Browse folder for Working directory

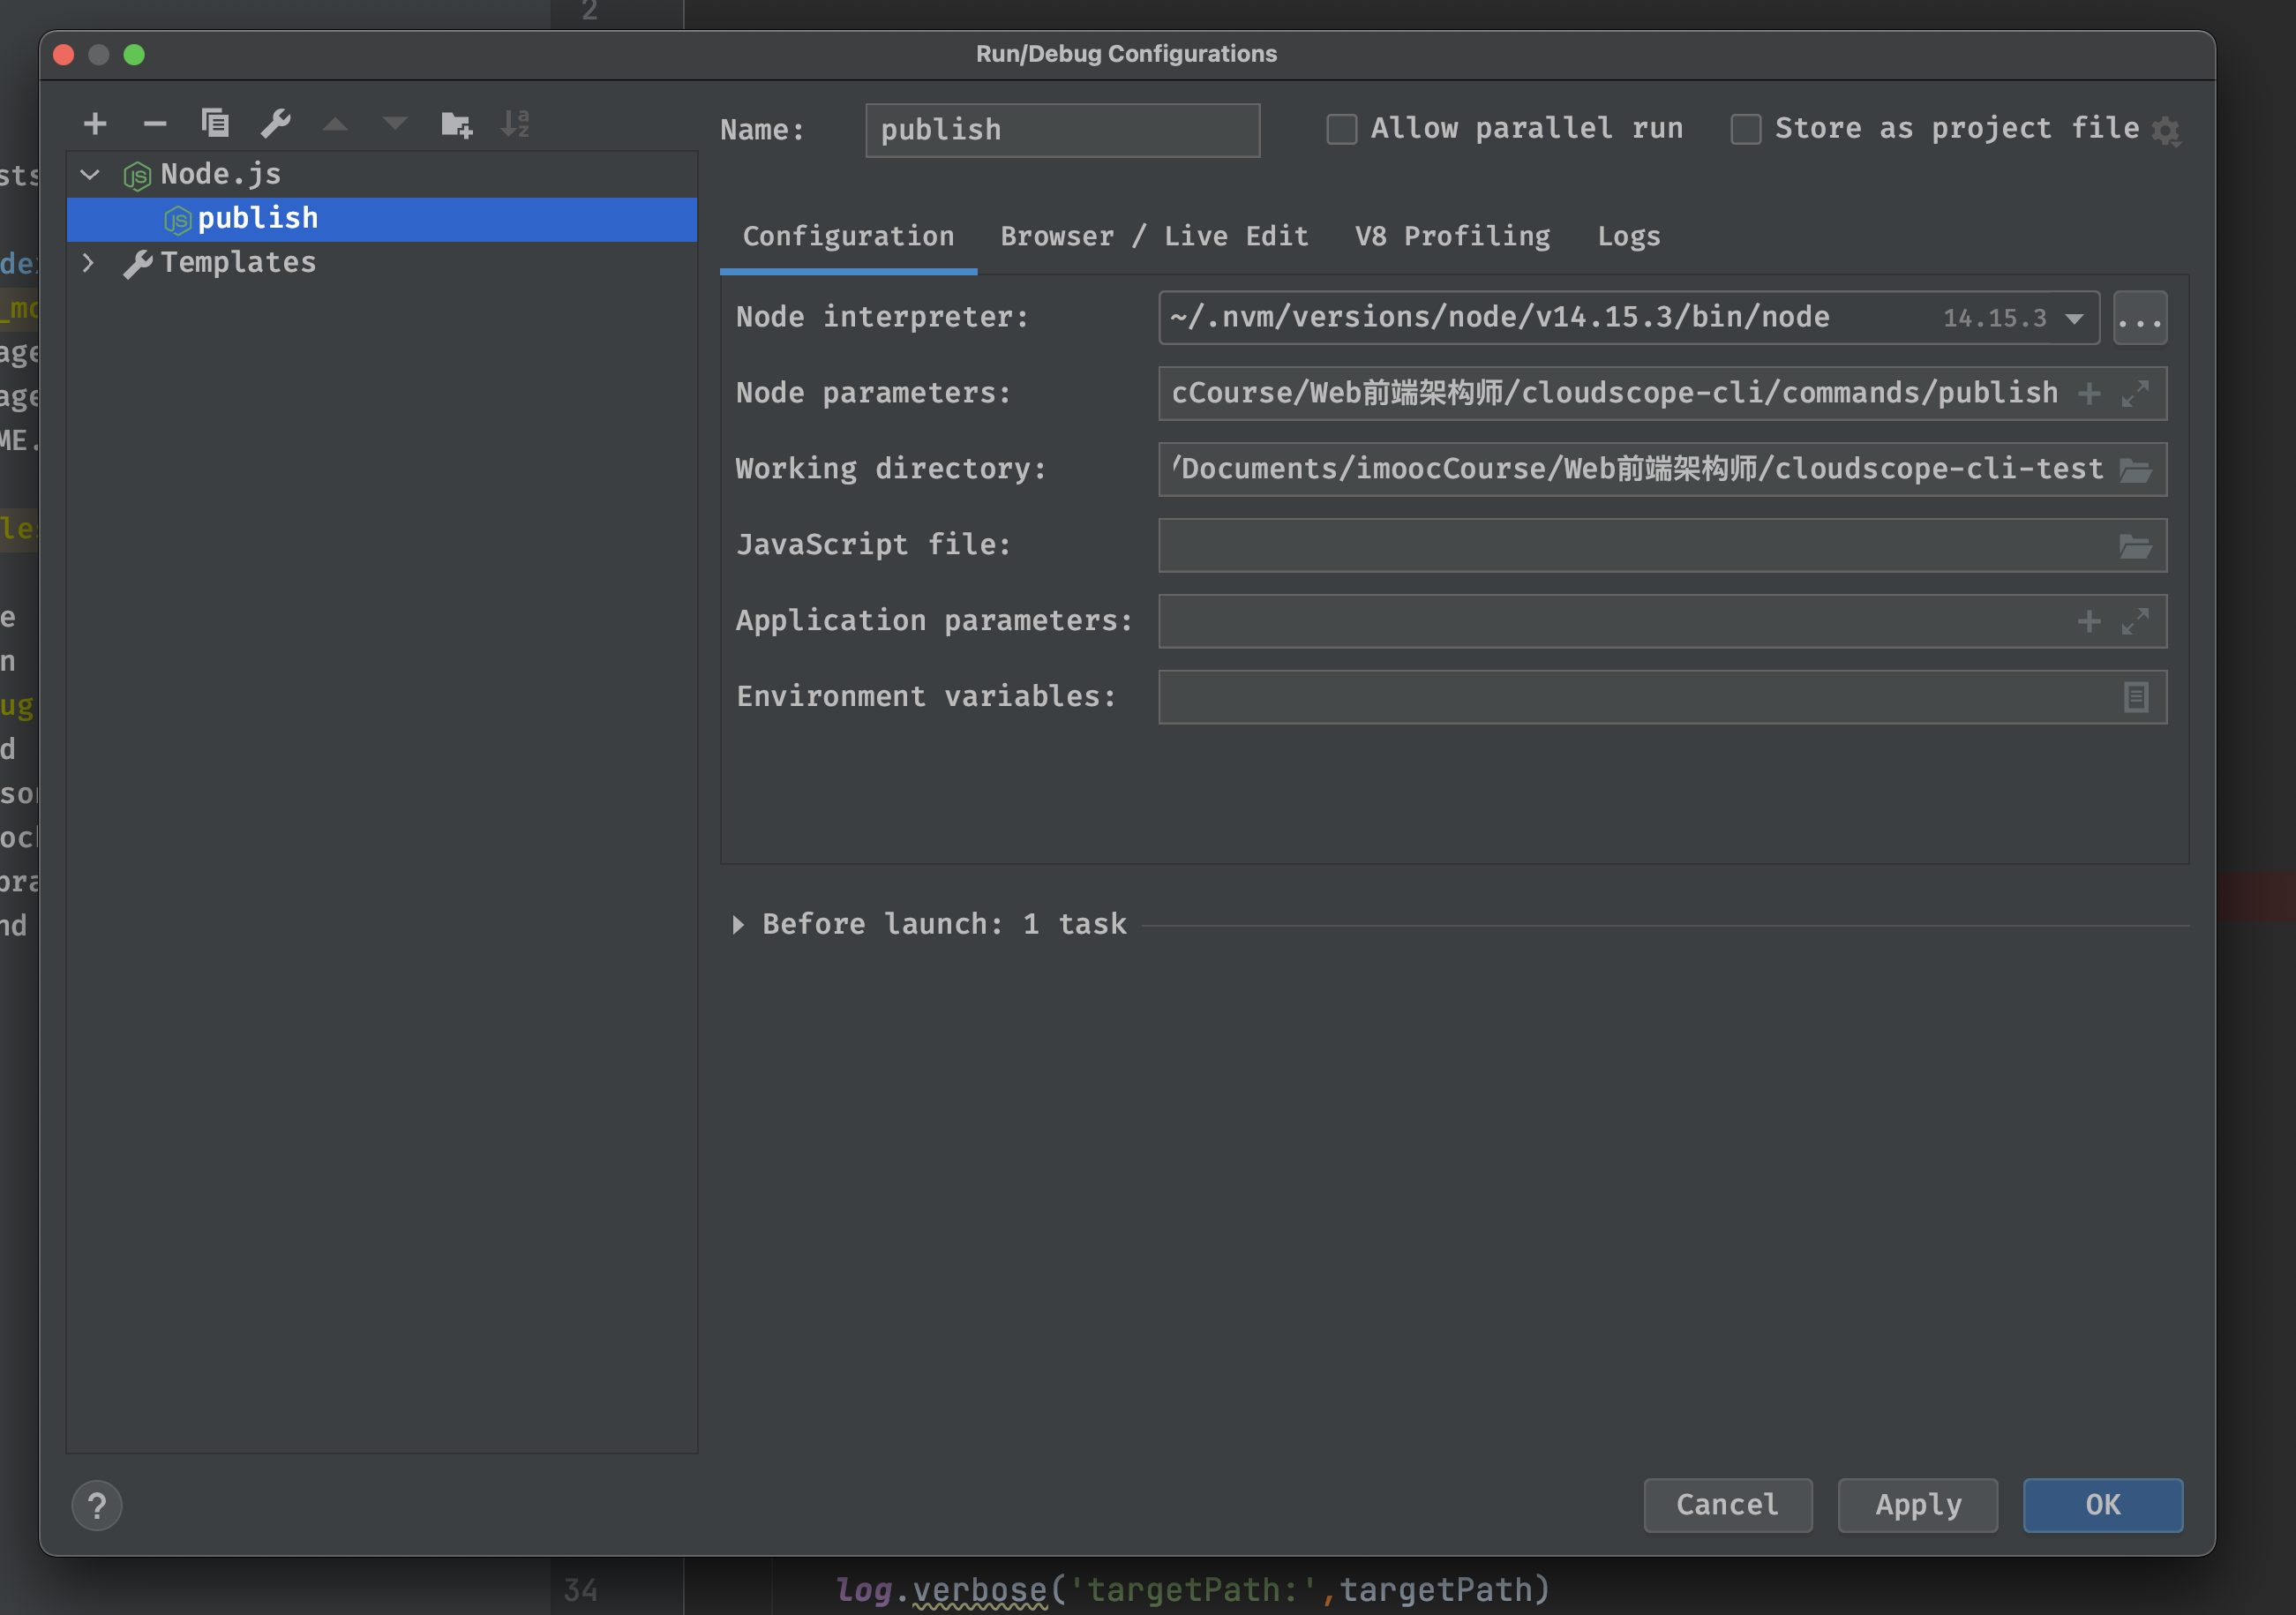click(2135, 470)
